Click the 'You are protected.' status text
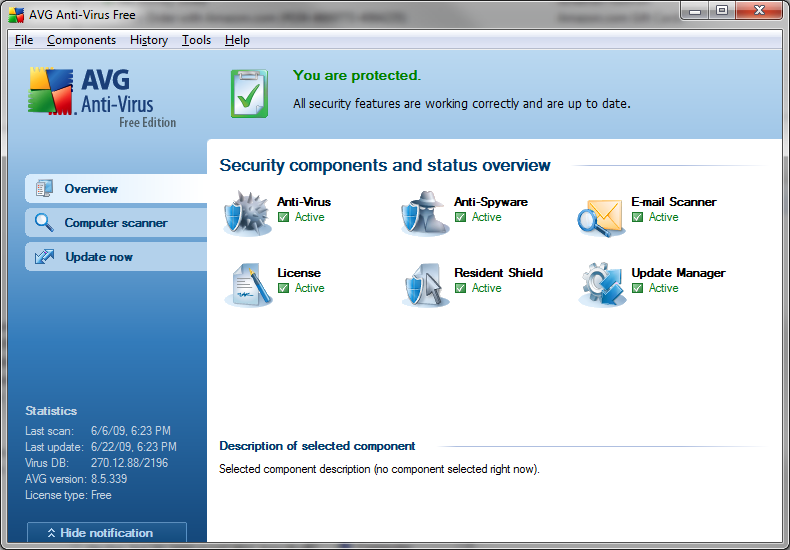 [357, 76]
